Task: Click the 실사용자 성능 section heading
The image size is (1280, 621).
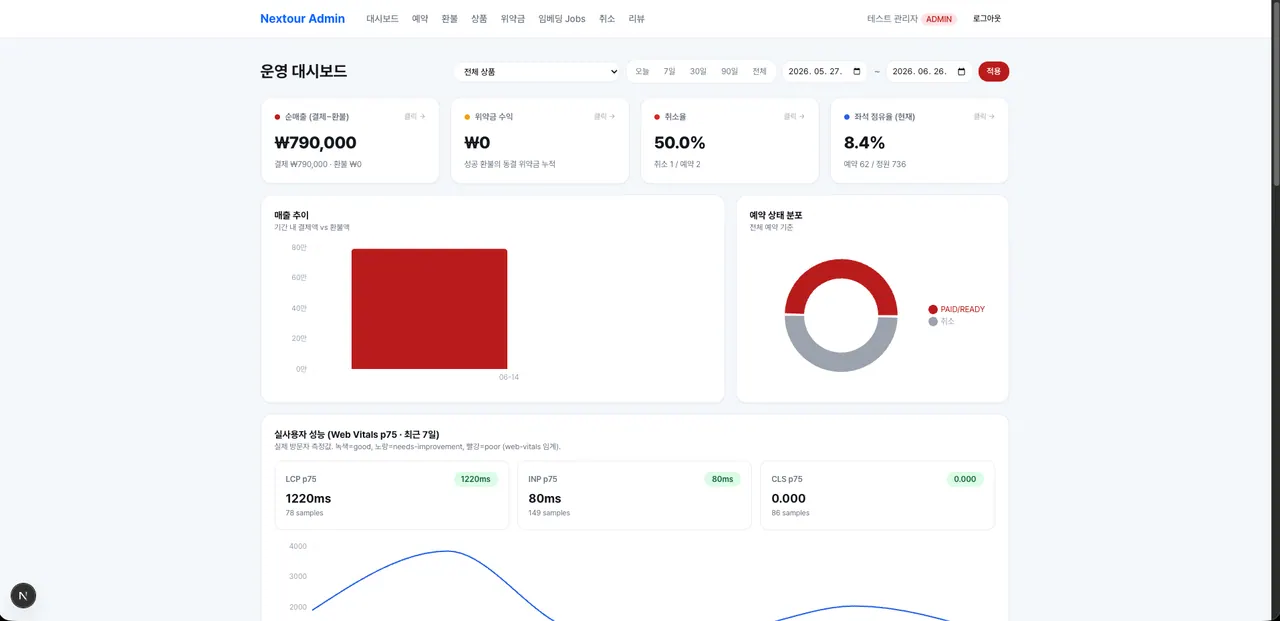Action: (357, 434)
